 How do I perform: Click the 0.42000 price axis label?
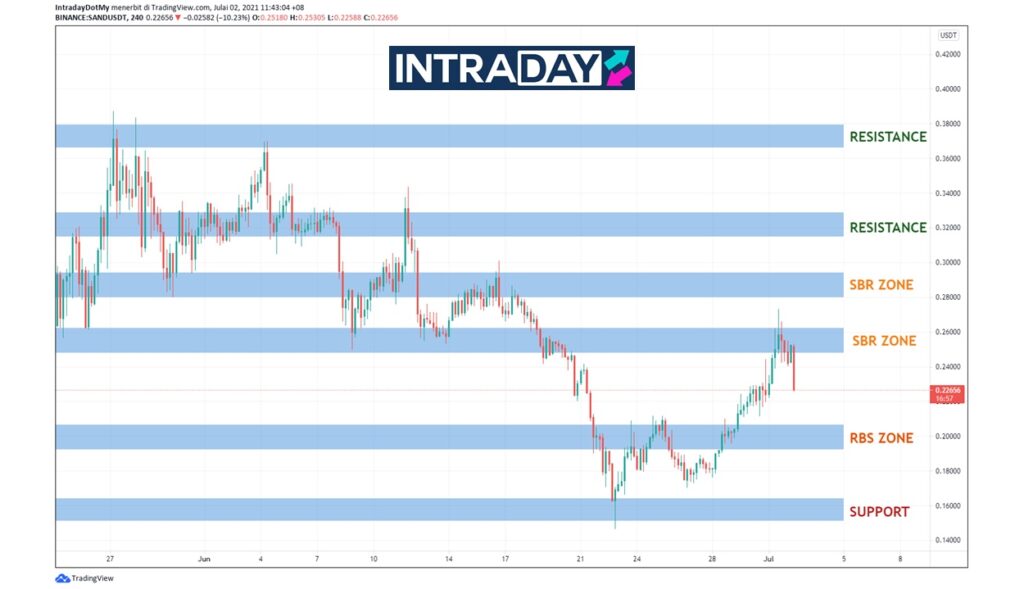tap(949, 54)
